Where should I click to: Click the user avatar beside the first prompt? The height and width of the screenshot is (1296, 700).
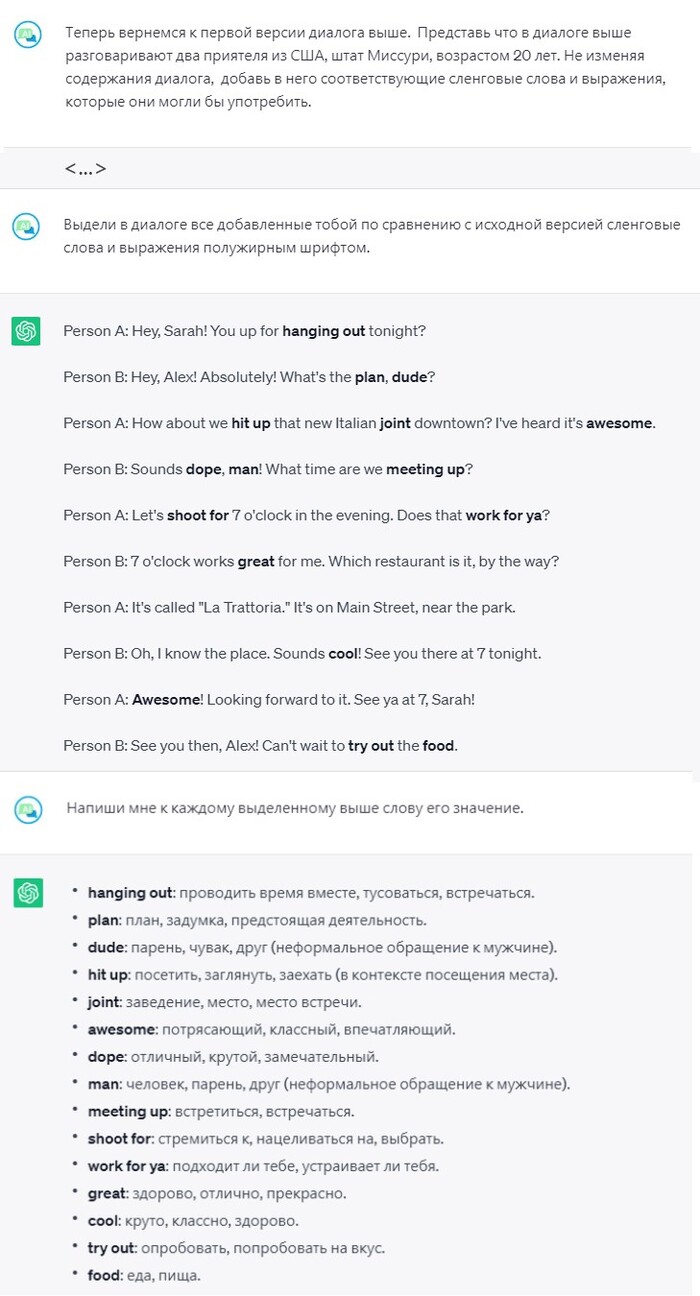[x=27, y=36]
